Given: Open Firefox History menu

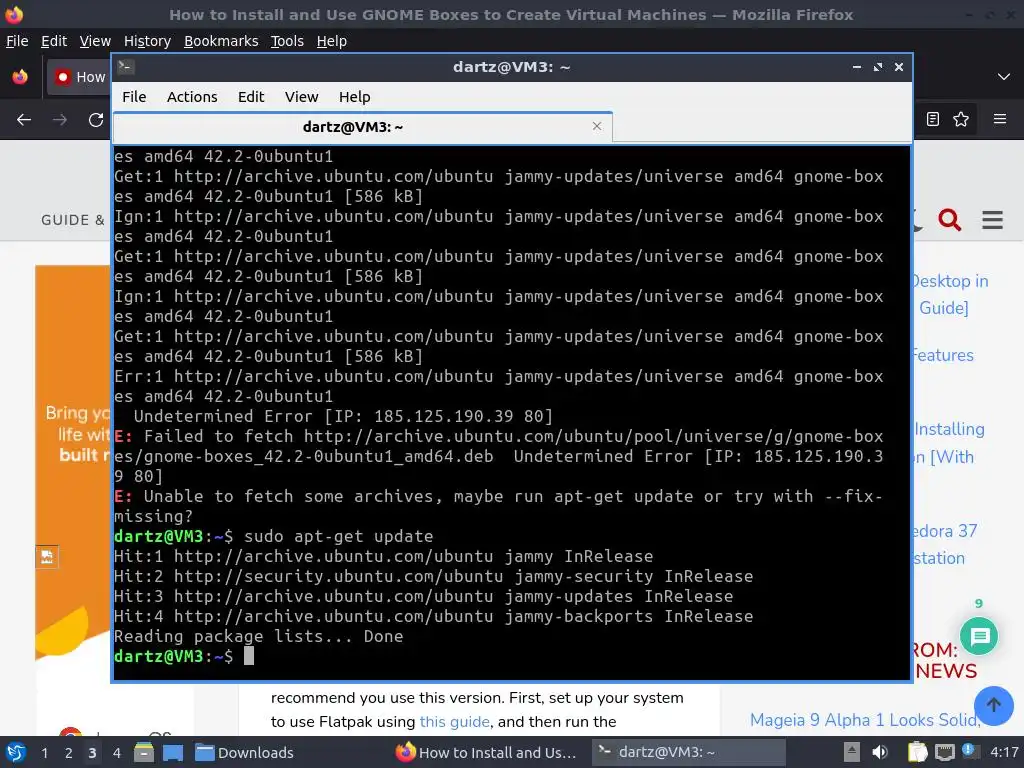Looking at the screenshot, I should point(147,41).
